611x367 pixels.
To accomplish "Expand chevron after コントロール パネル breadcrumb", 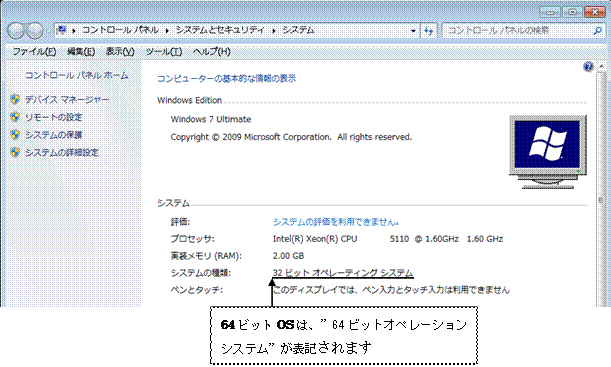I will click(167, 30).
